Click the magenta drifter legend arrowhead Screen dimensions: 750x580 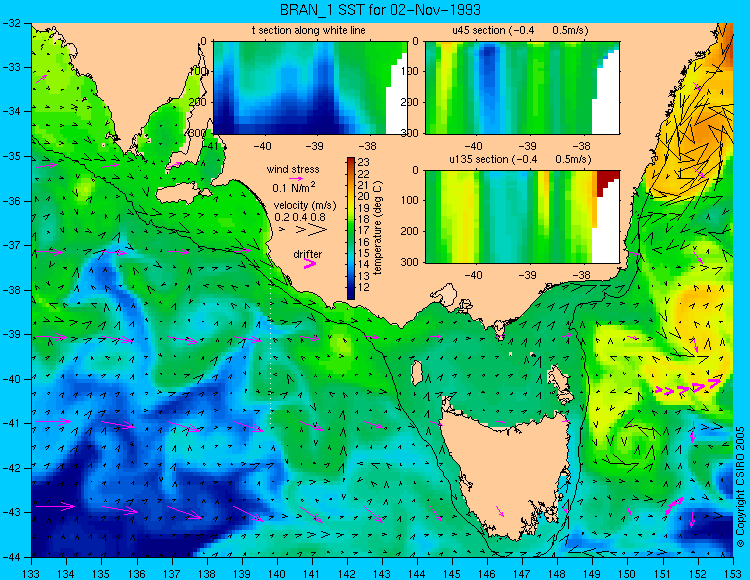click(x=310, y=263)
